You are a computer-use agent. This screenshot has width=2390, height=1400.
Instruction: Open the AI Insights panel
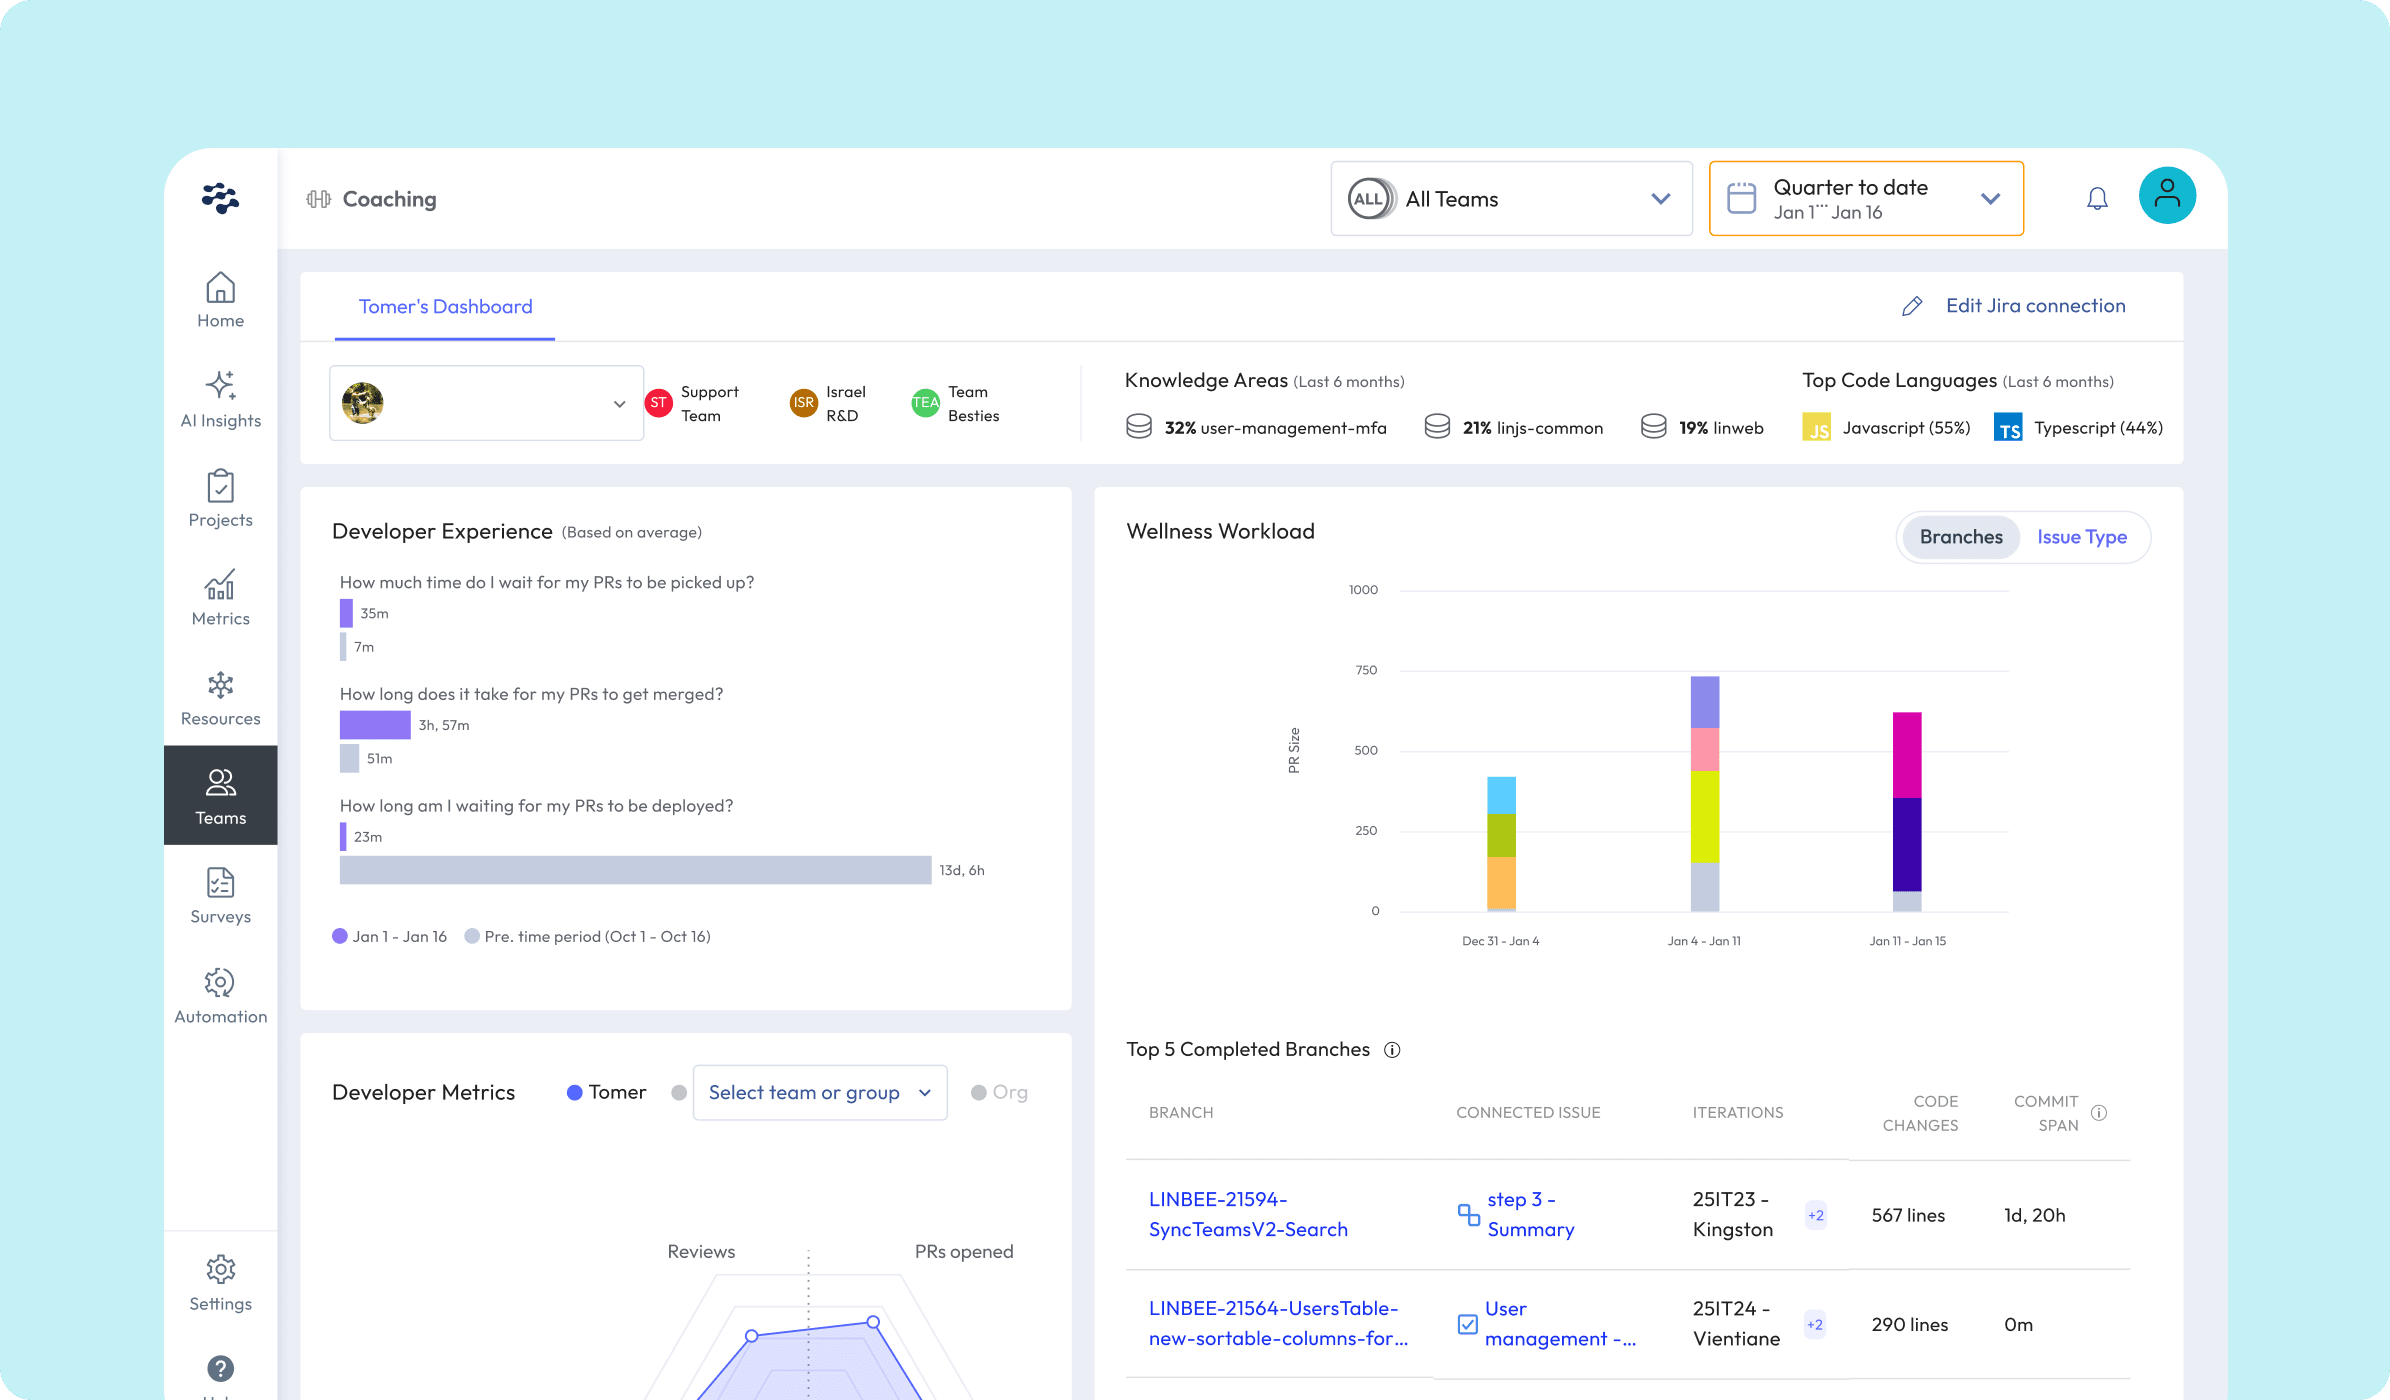point(220,398)
